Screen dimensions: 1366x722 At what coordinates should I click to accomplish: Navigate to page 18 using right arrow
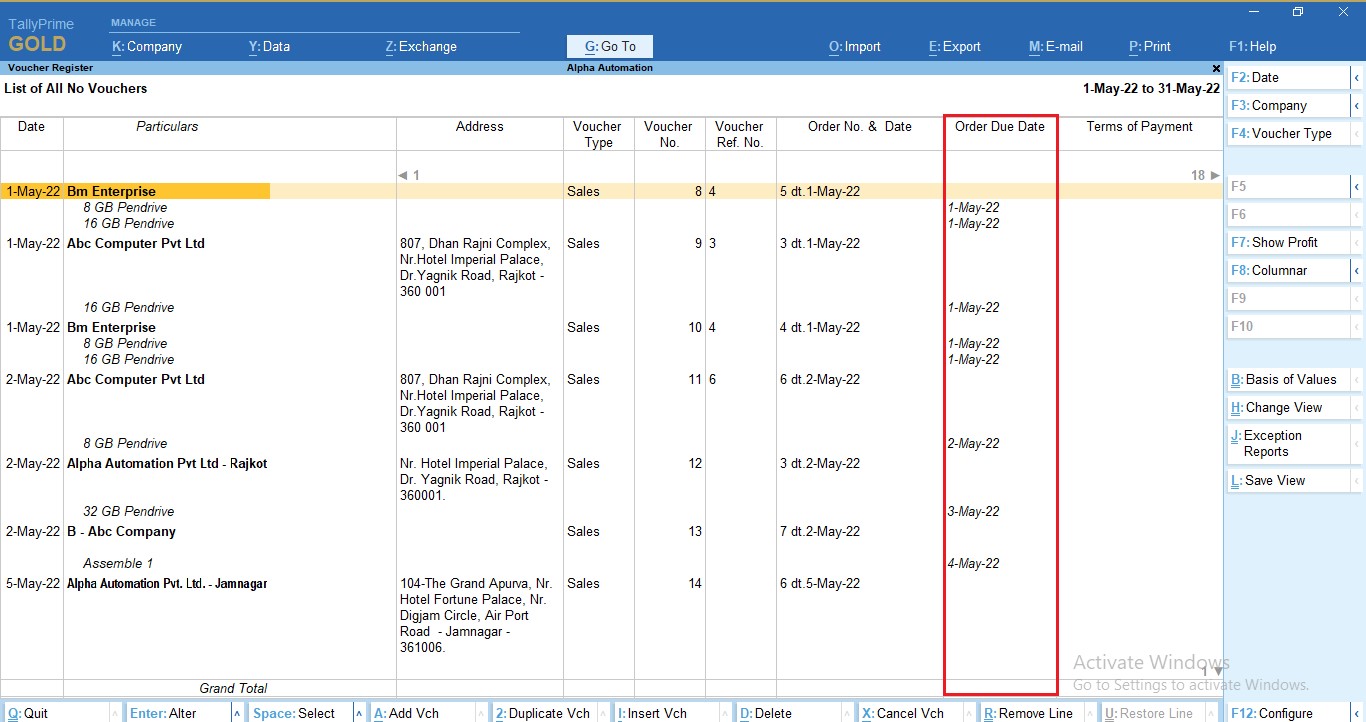(1213, 174)
